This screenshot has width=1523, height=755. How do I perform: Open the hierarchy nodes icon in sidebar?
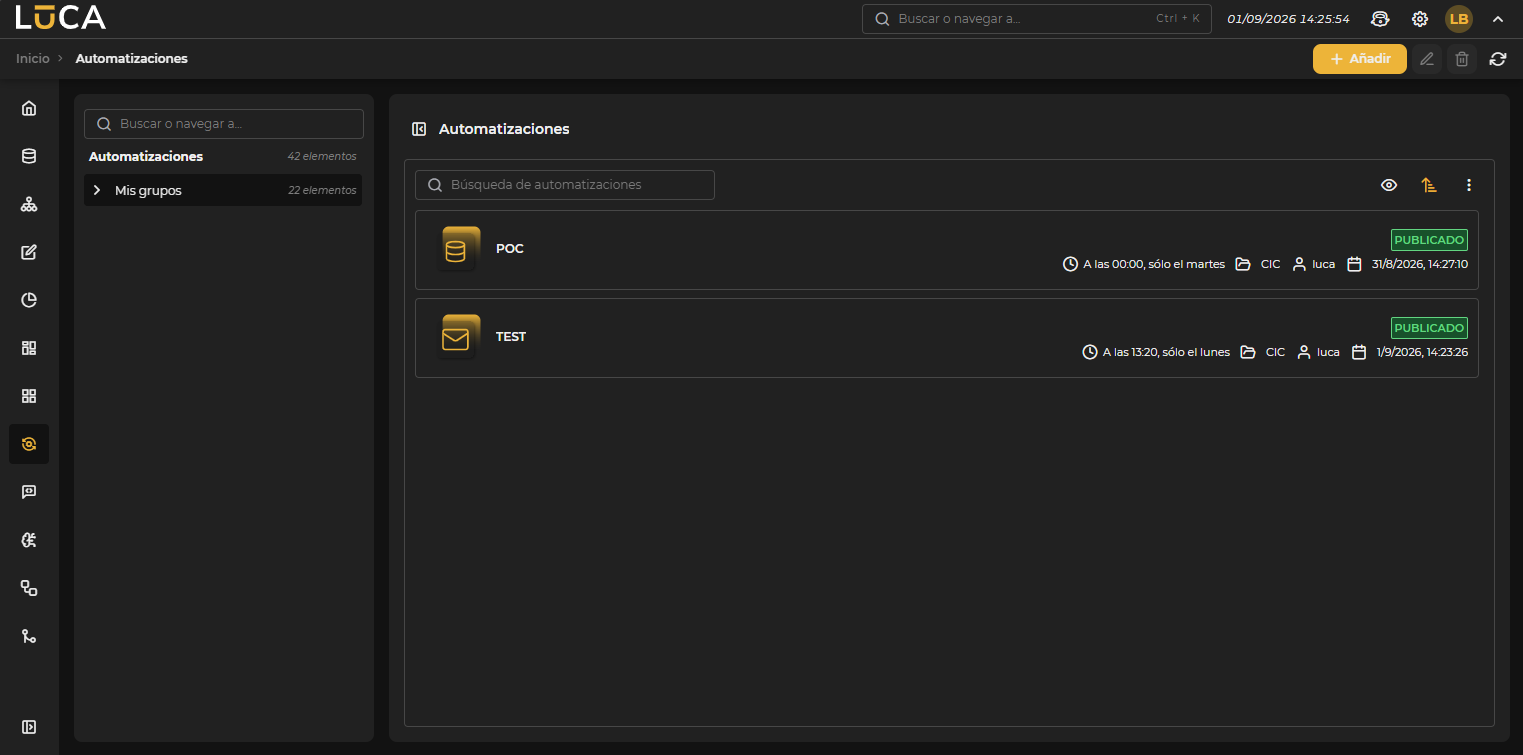(x=29, y=204)
